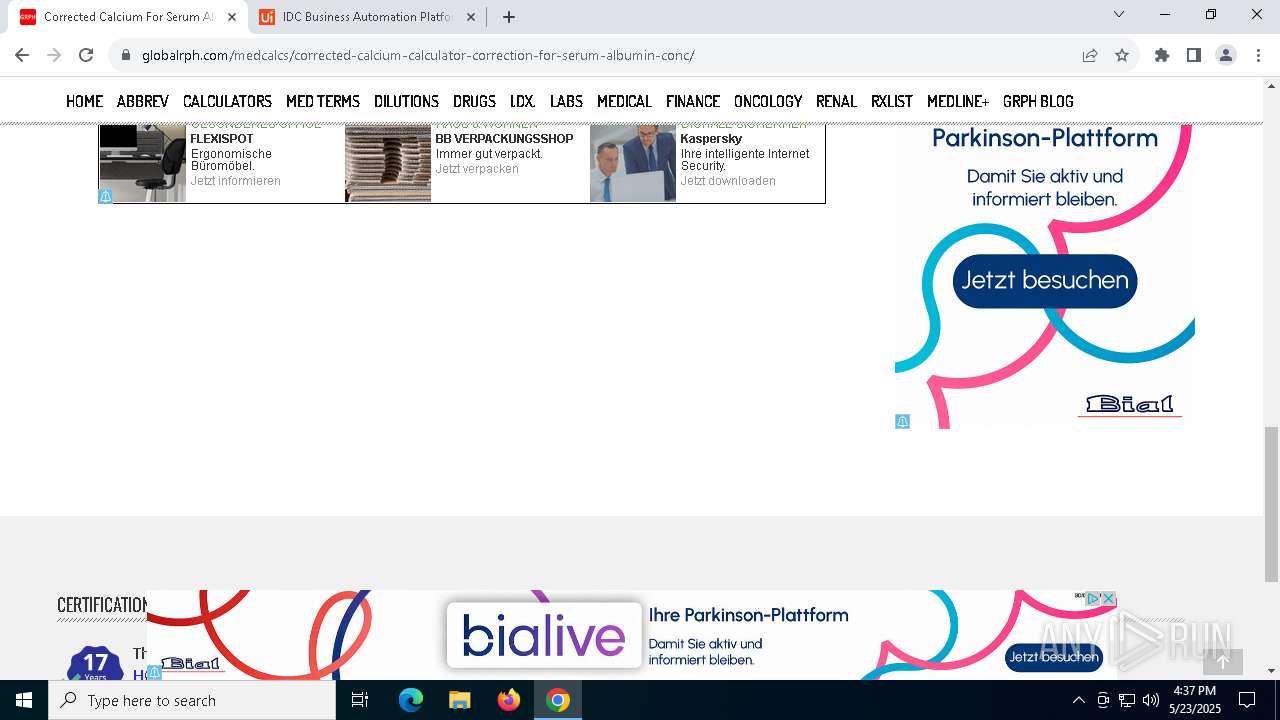Viewport: 1280px width, 720px height.
Task: Click the taskbar search box
Action: click(192, 700)
